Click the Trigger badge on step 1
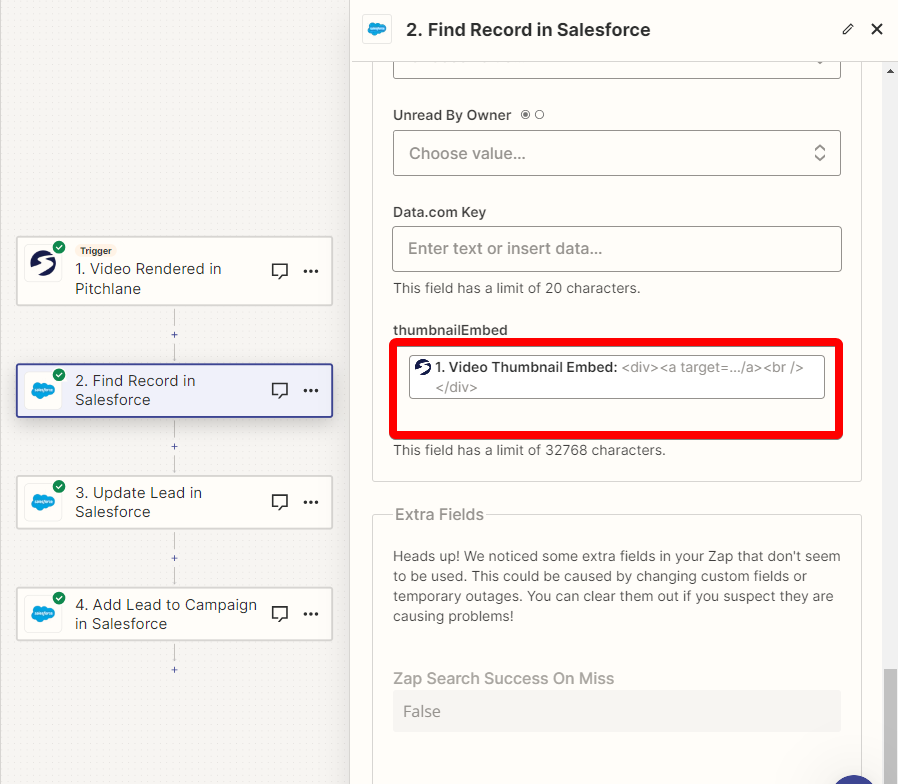898x784 pixels. [96, 251]
